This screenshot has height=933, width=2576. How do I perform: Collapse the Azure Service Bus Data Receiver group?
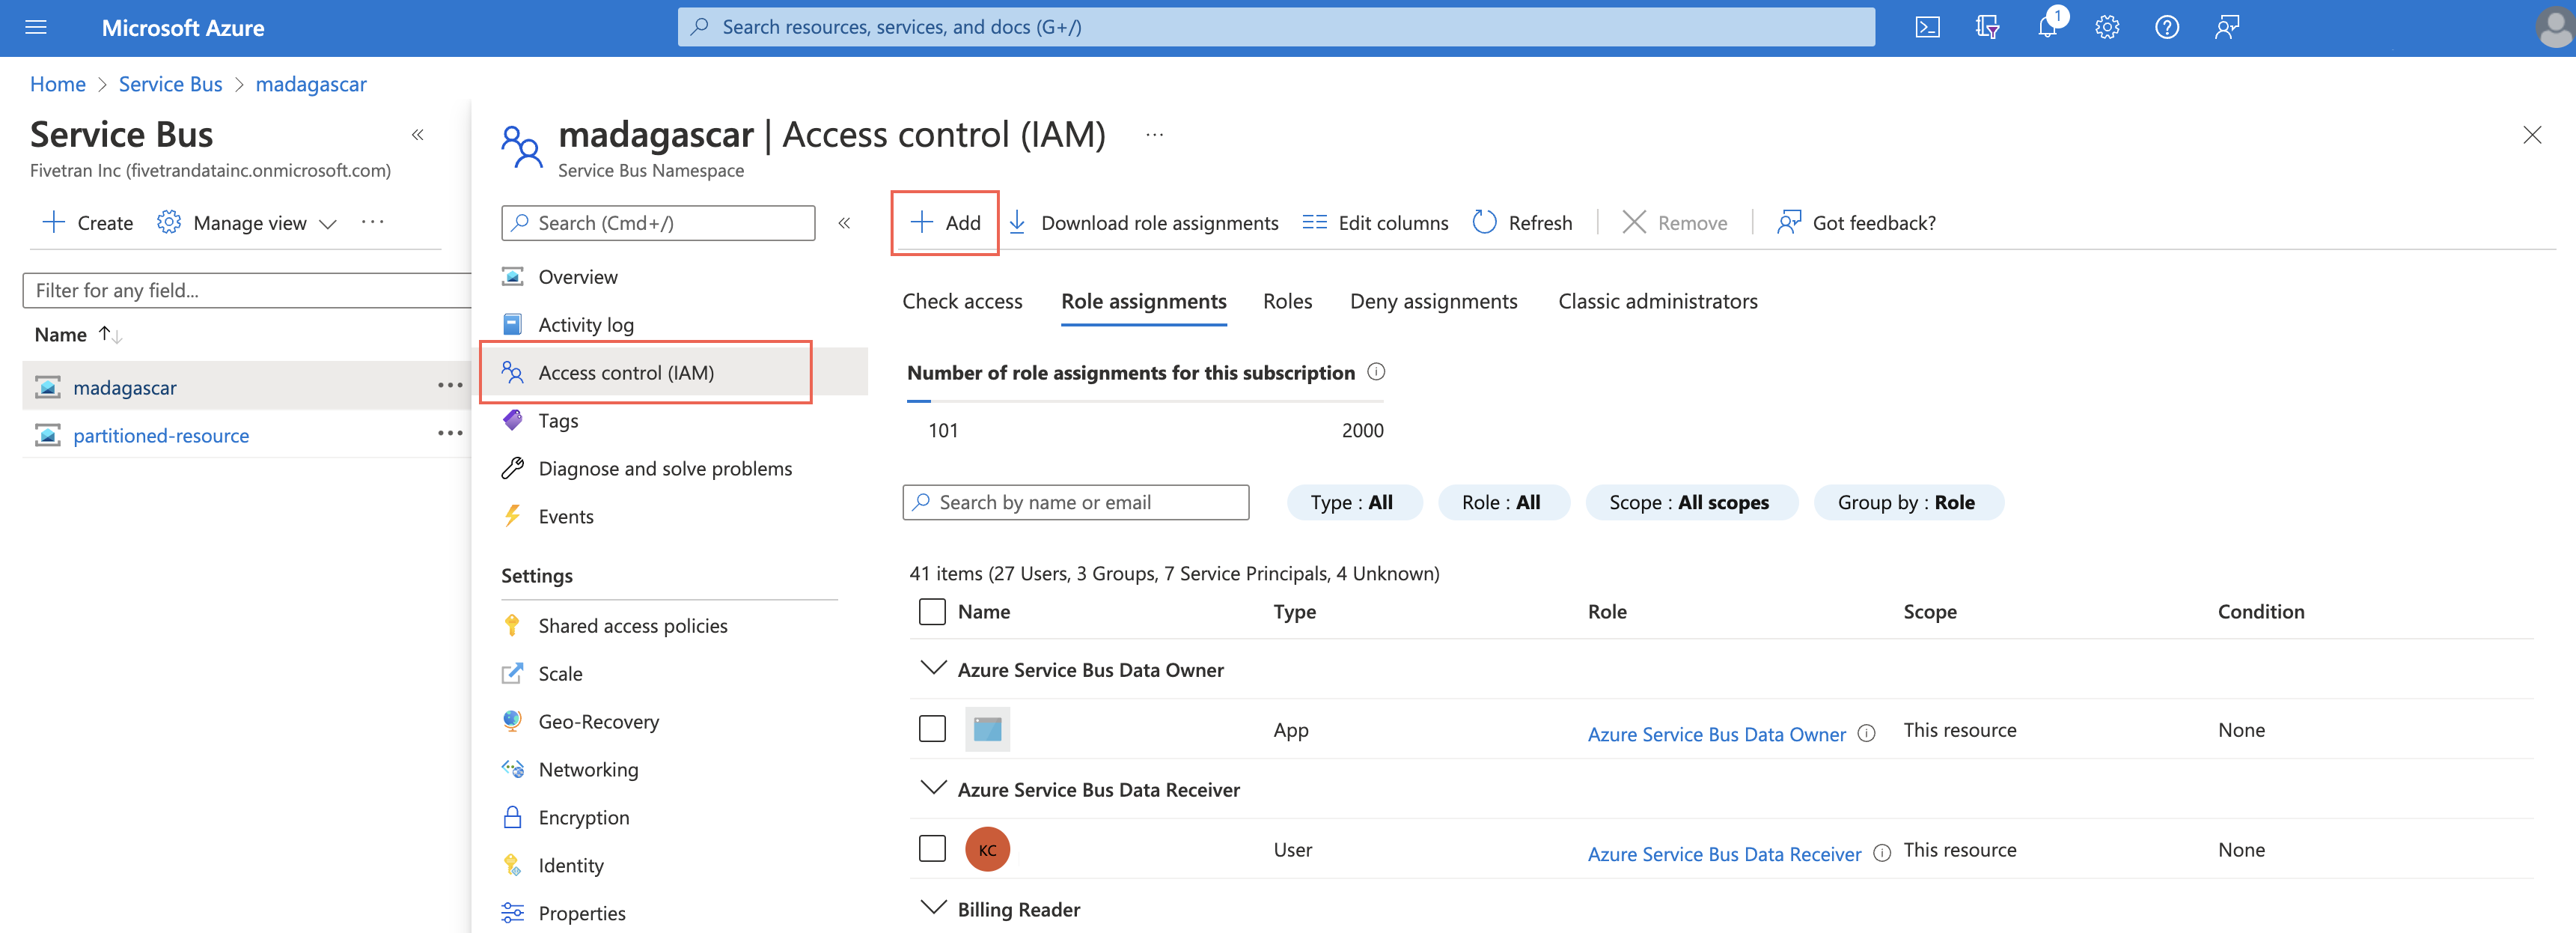[933, 789]
